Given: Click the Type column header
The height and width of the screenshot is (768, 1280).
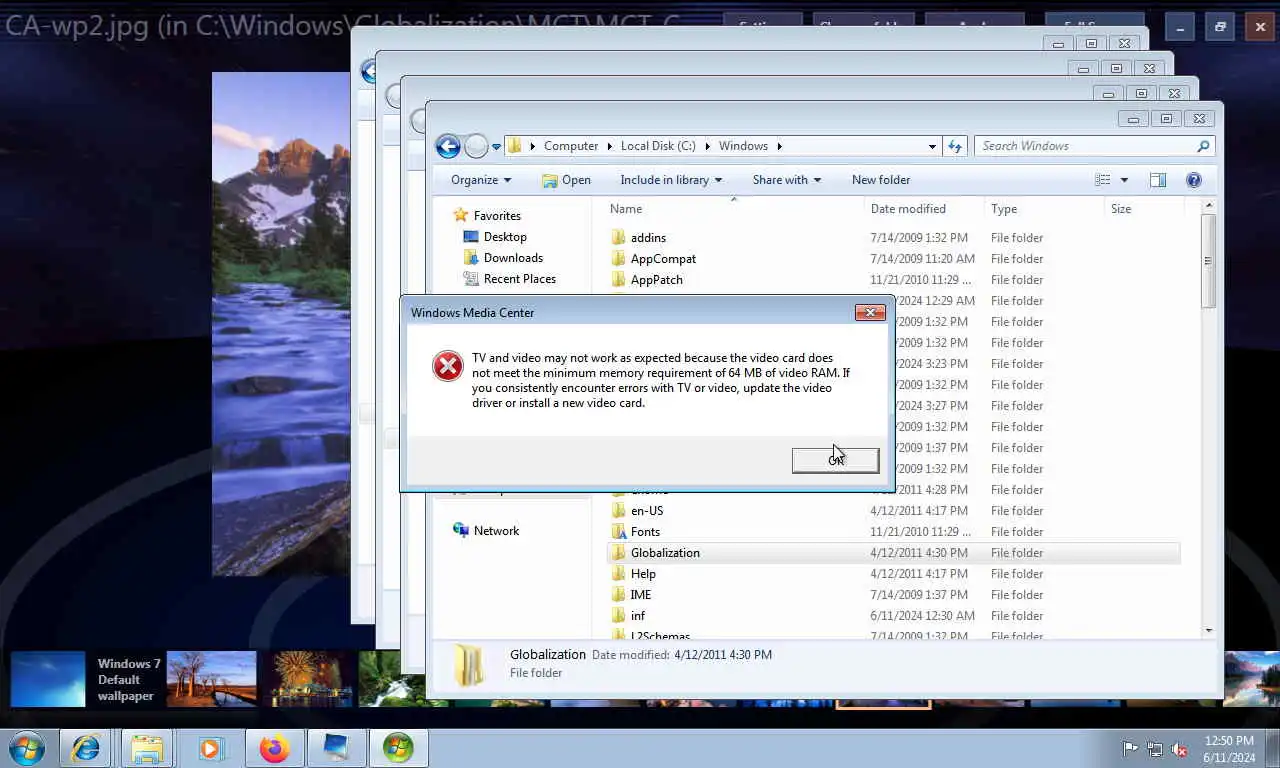Looking at the screenshot, I should point(1044,209).
